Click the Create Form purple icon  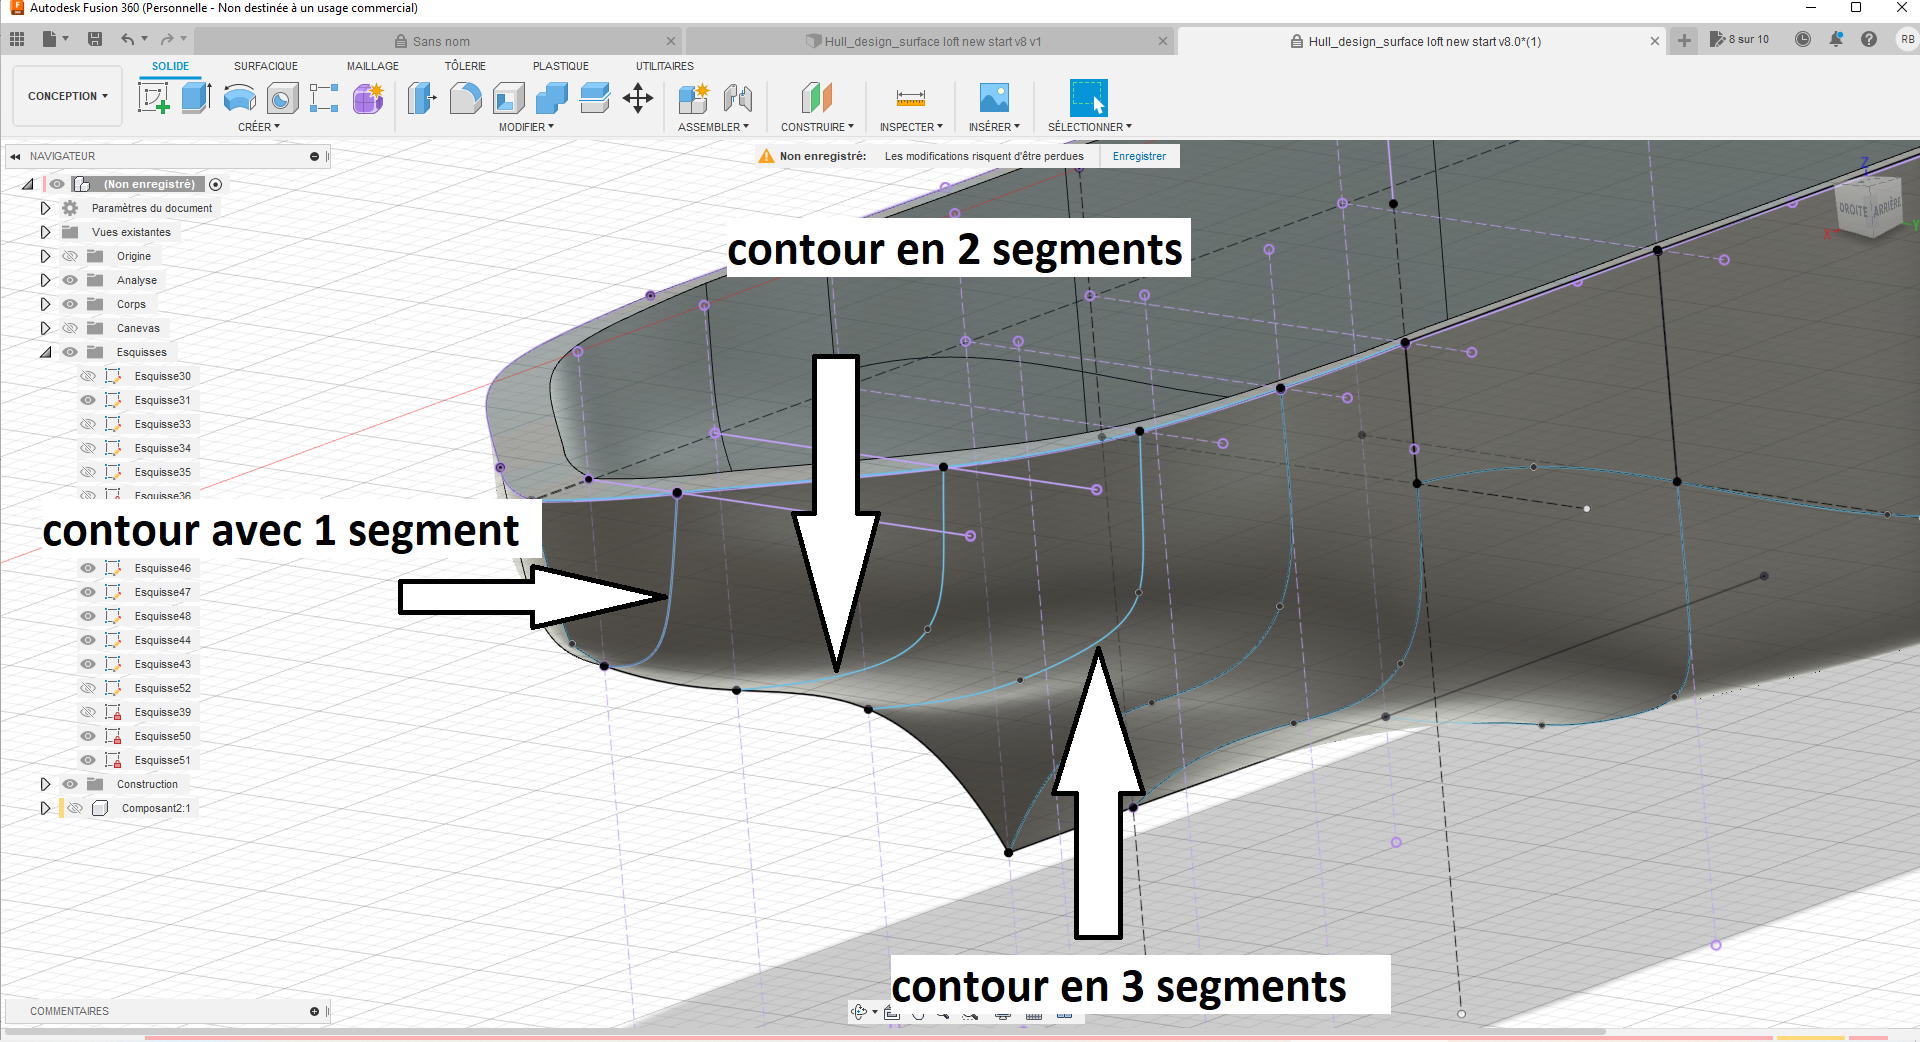click(368, 98)
